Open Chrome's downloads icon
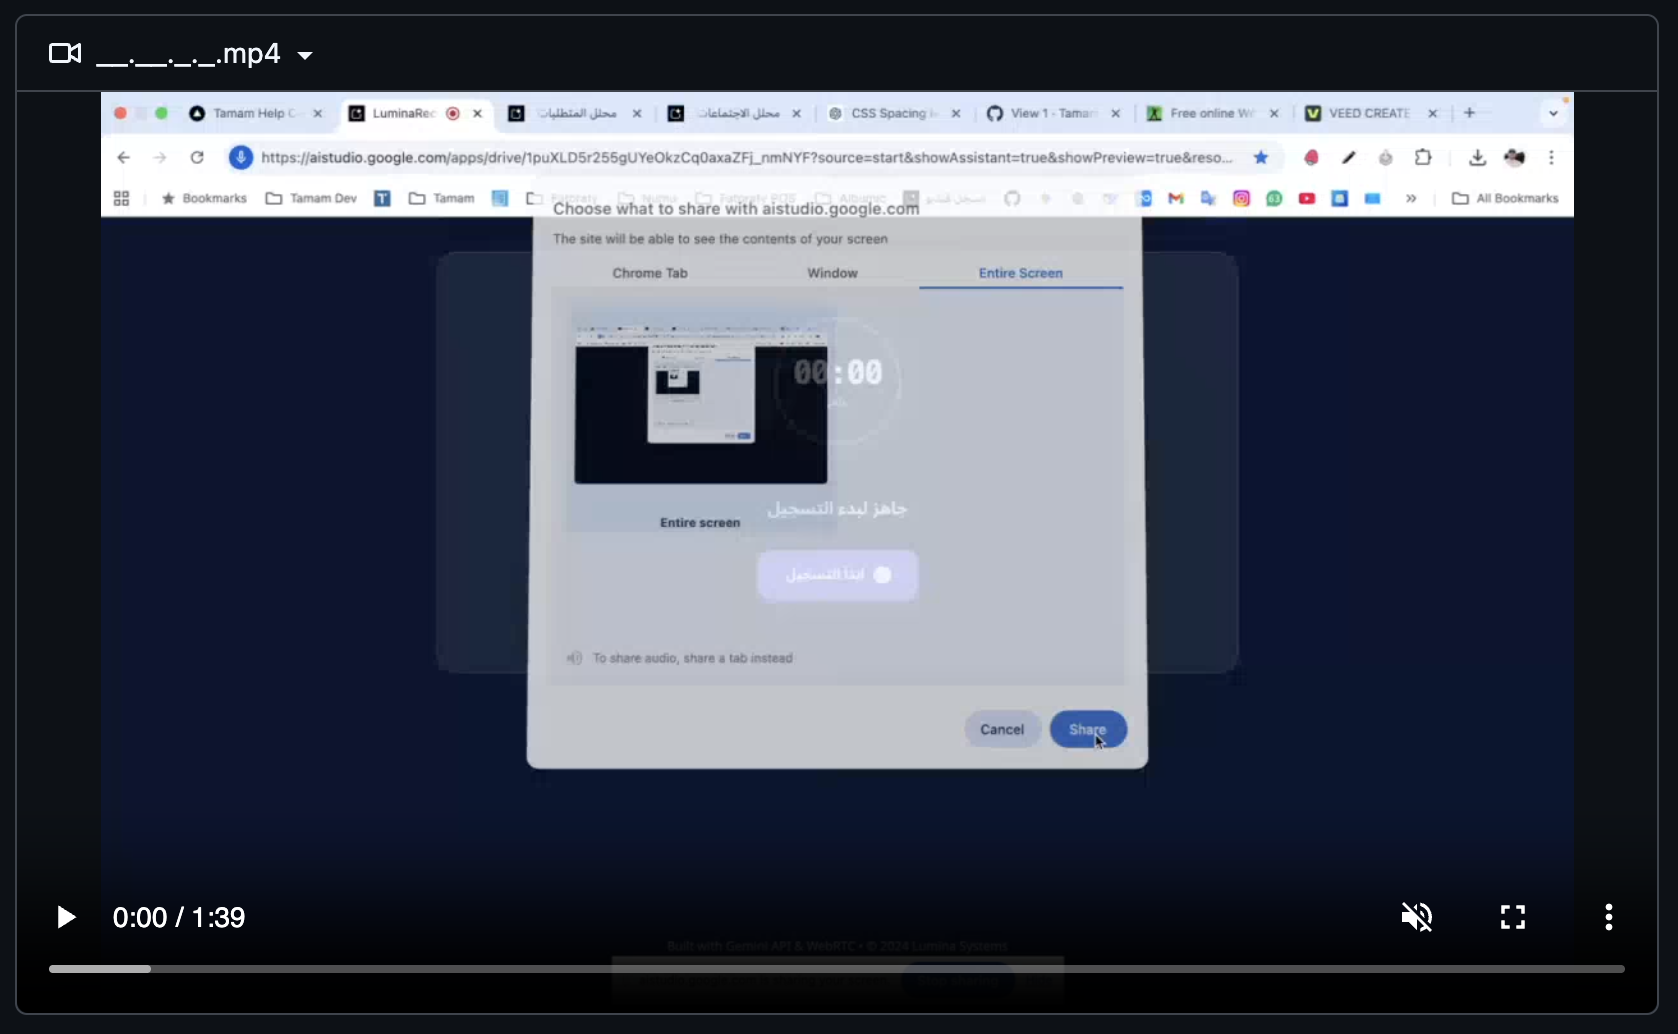Viewport: 1678px width, 1034px height. 1477,157
